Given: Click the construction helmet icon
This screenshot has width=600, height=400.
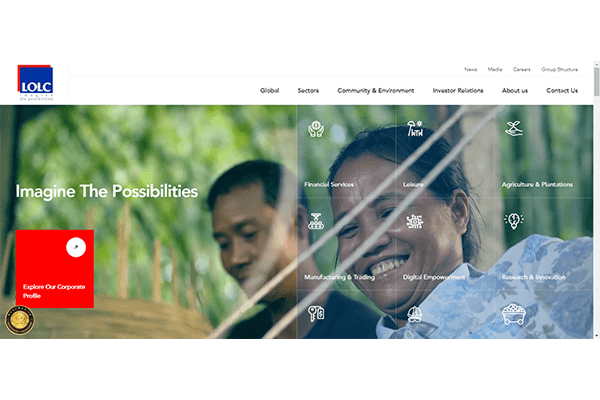Looking at the screenshot, I should (x=415, y=314).
